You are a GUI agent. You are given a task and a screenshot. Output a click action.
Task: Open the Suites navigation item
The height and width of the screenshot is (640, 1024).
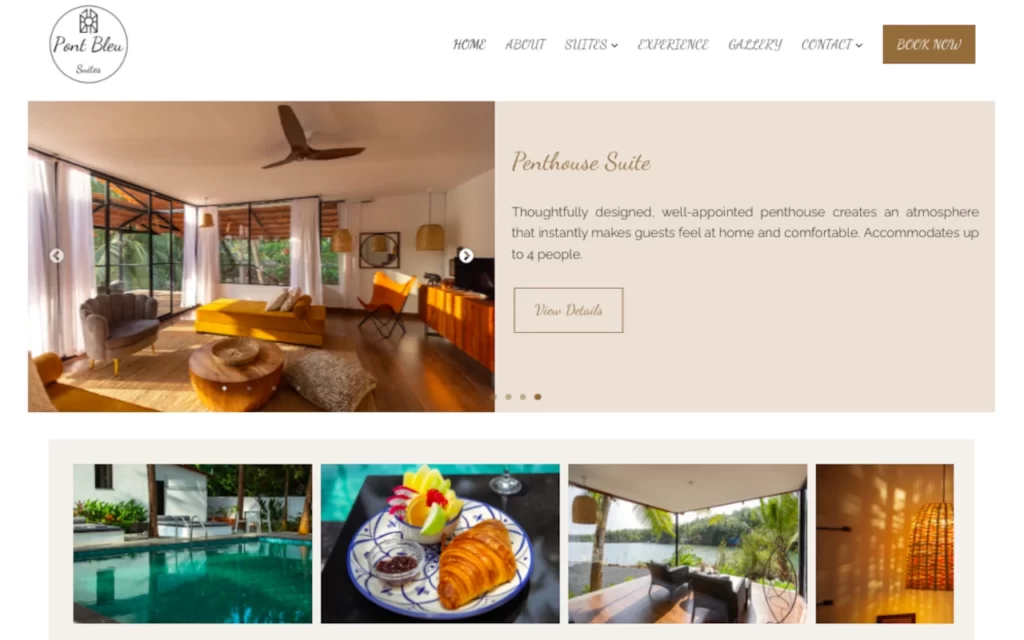[586, 44]
